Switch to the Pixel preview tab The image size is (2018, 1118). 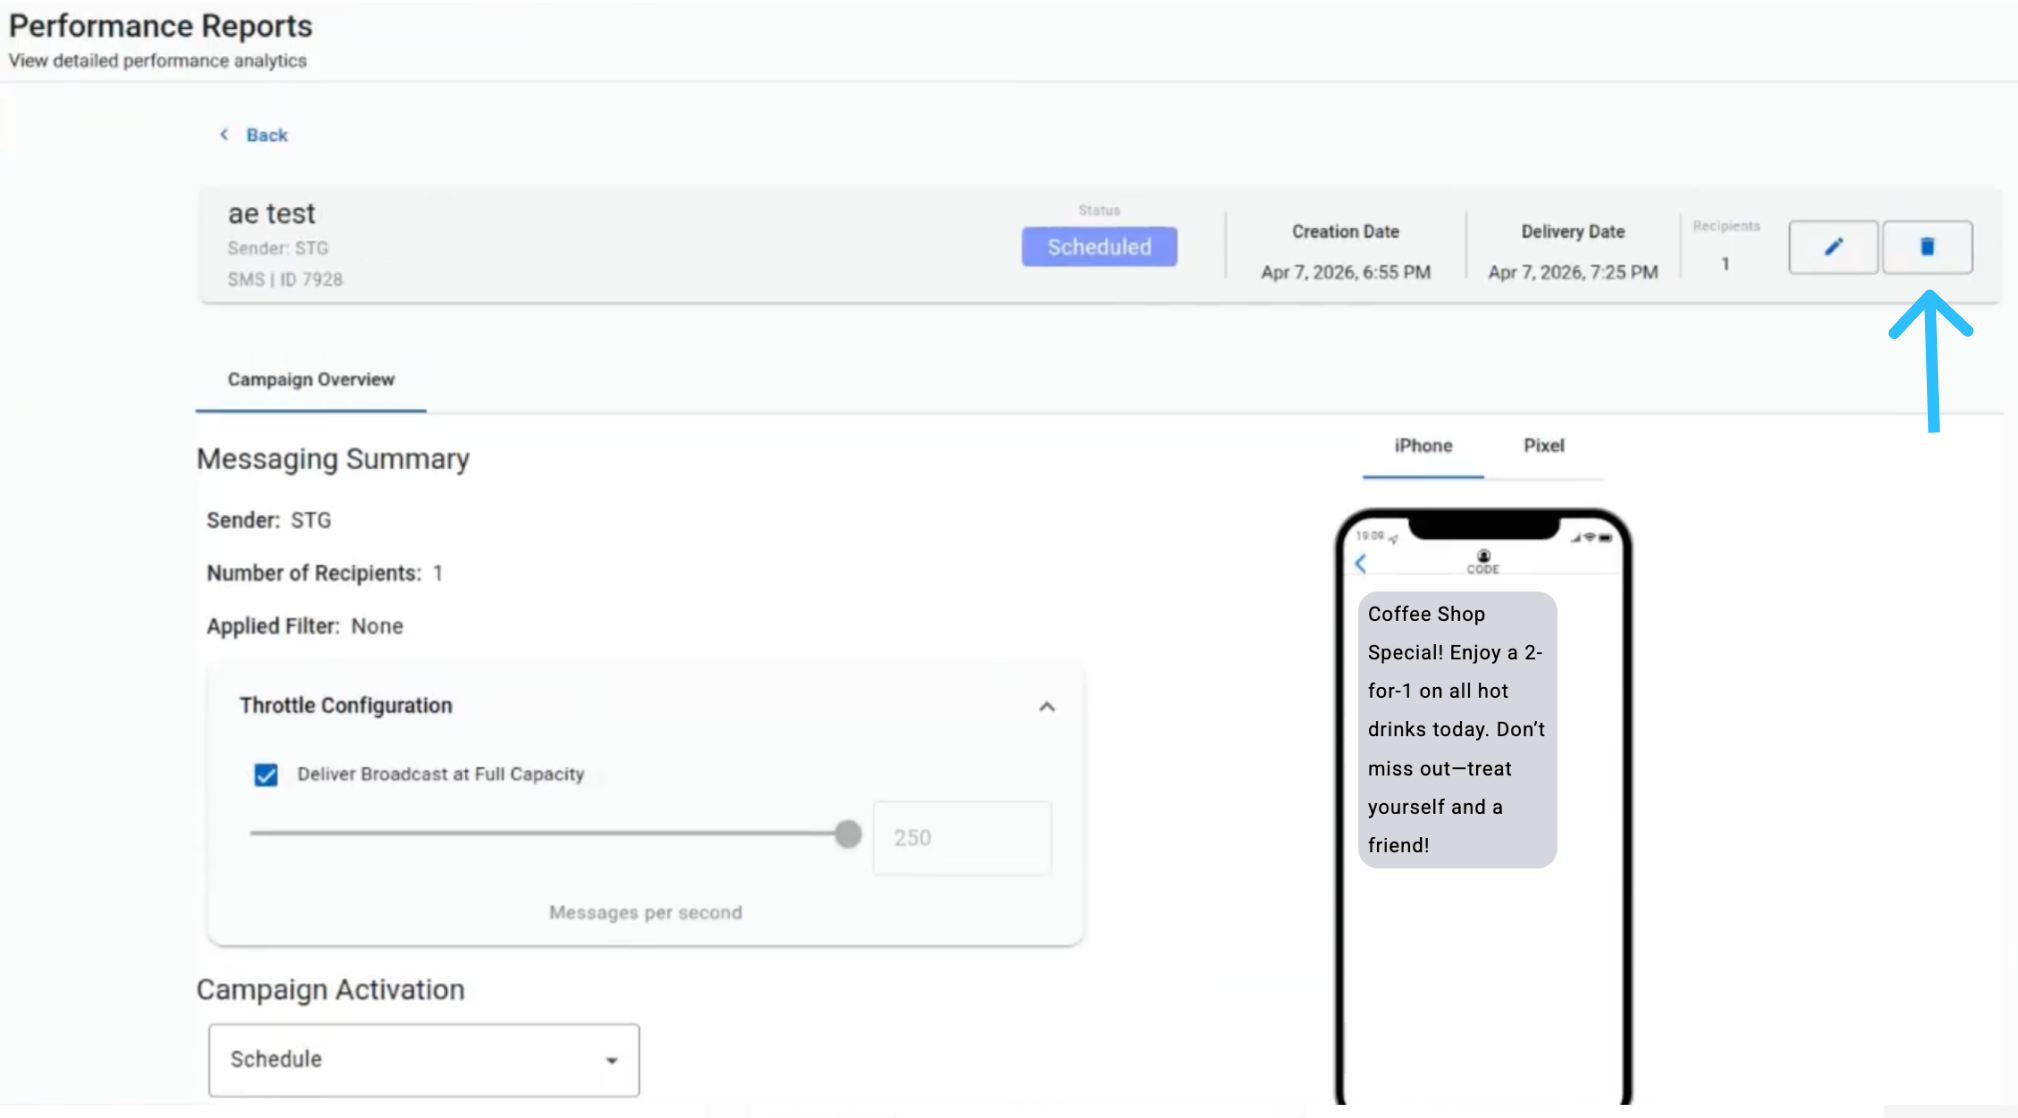[1543, 446]
